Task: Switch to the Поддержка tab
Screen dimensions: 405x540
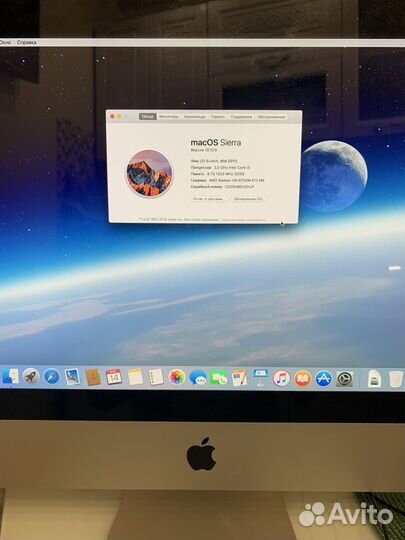Action: click(x=241, y=117)
